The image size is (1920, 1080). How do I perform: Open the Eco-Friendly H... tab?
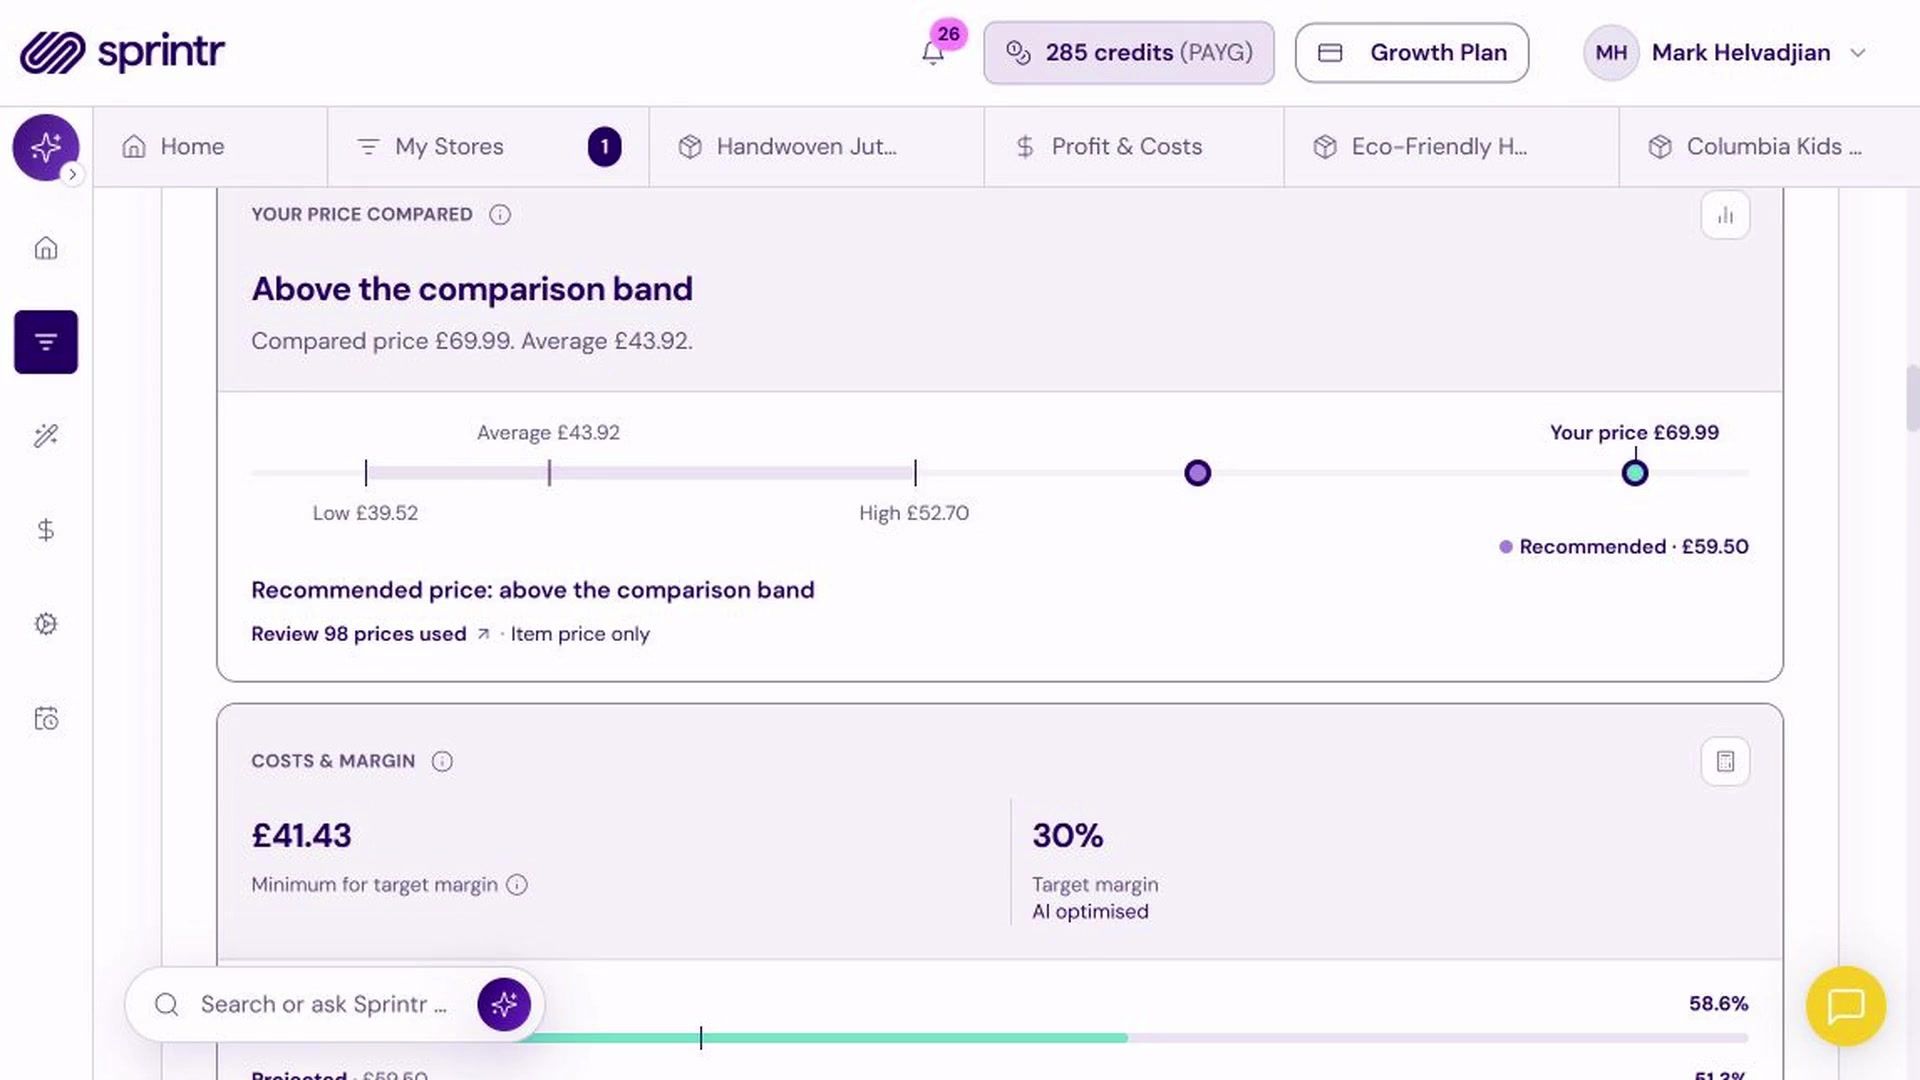tap(1452, 147)
